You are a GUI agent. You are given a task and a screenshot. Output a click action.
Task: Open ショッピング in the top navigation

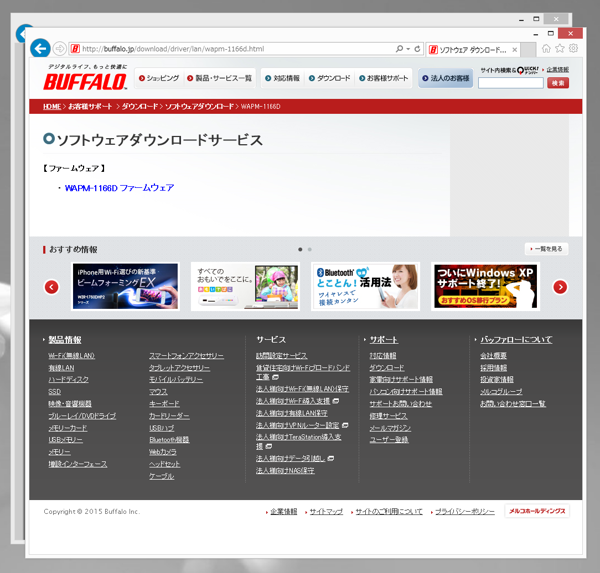pyautogui.click(x=159, y=78)
